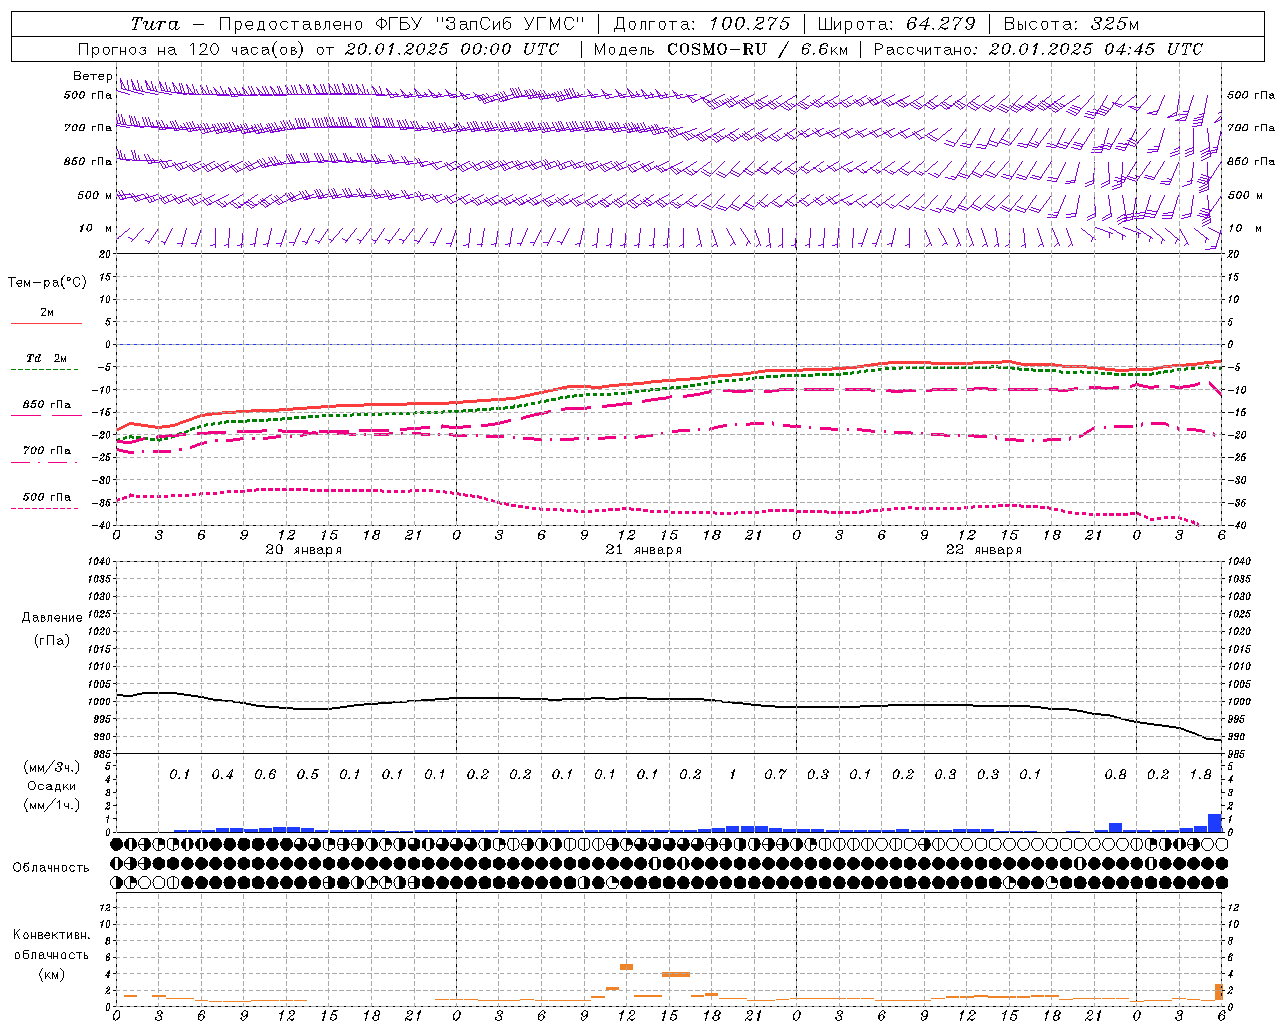Click the "0.7" three-hour precipitation value

click(x=775, y=775)
